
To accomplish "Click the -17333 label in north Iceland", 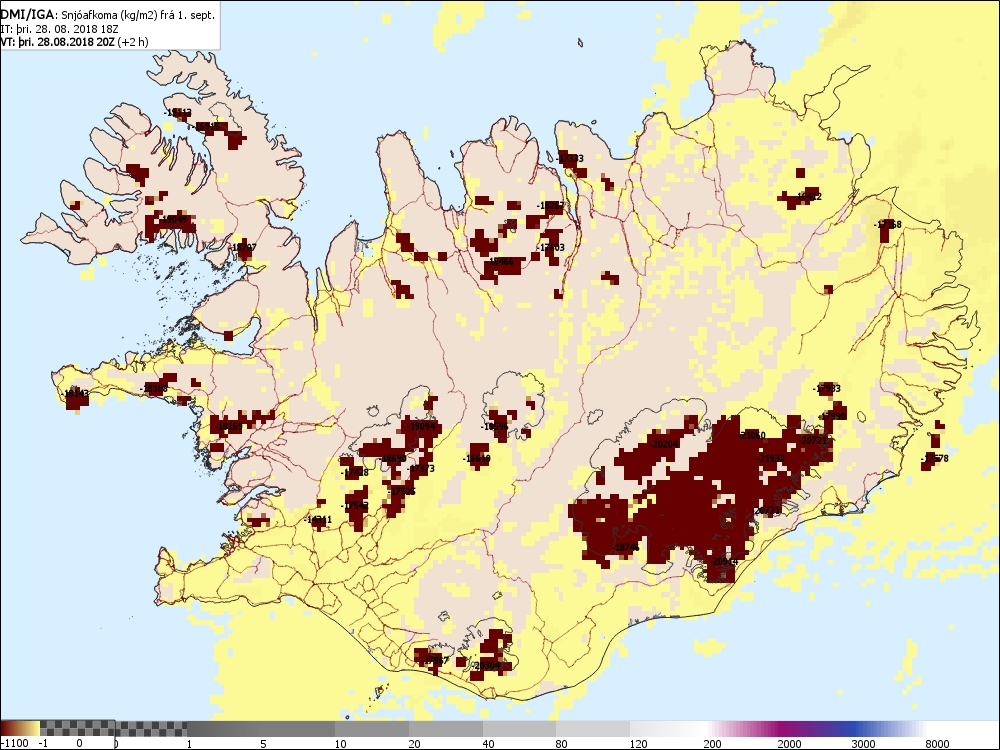I will 570,158.
